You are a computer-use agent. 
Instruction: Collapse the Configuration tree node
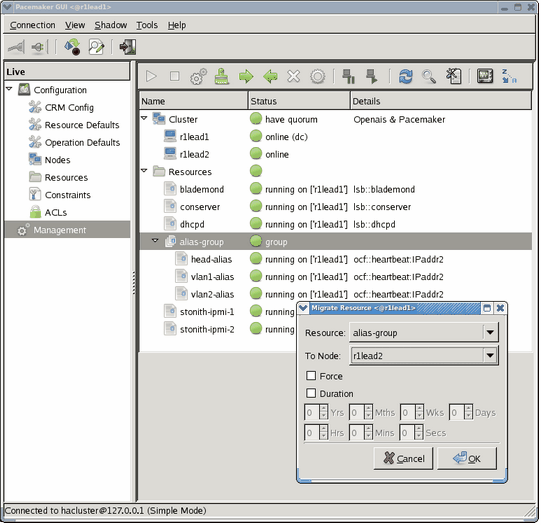(x=9, y=89)
